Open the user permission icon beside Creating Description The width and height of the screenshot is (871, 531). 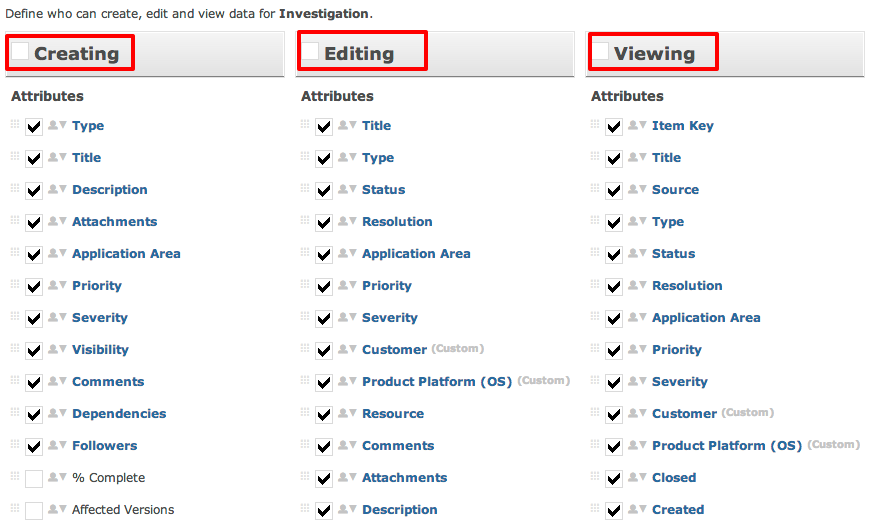[57, 189]
